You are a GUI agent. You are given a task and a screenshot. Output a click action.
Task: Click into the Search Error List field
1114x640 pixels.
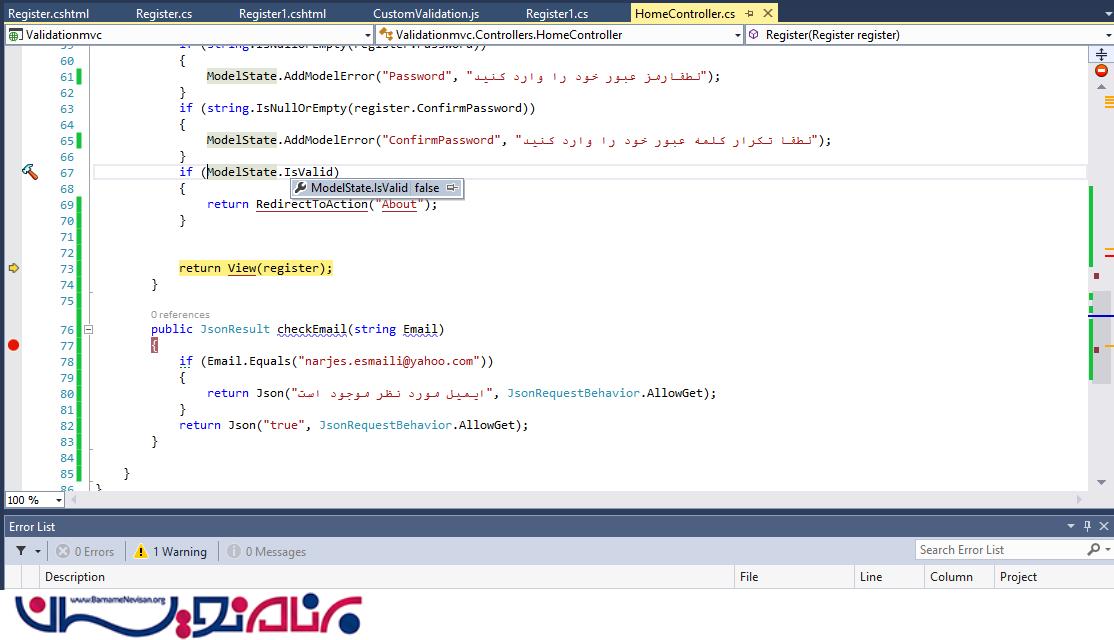point(1000,550)
